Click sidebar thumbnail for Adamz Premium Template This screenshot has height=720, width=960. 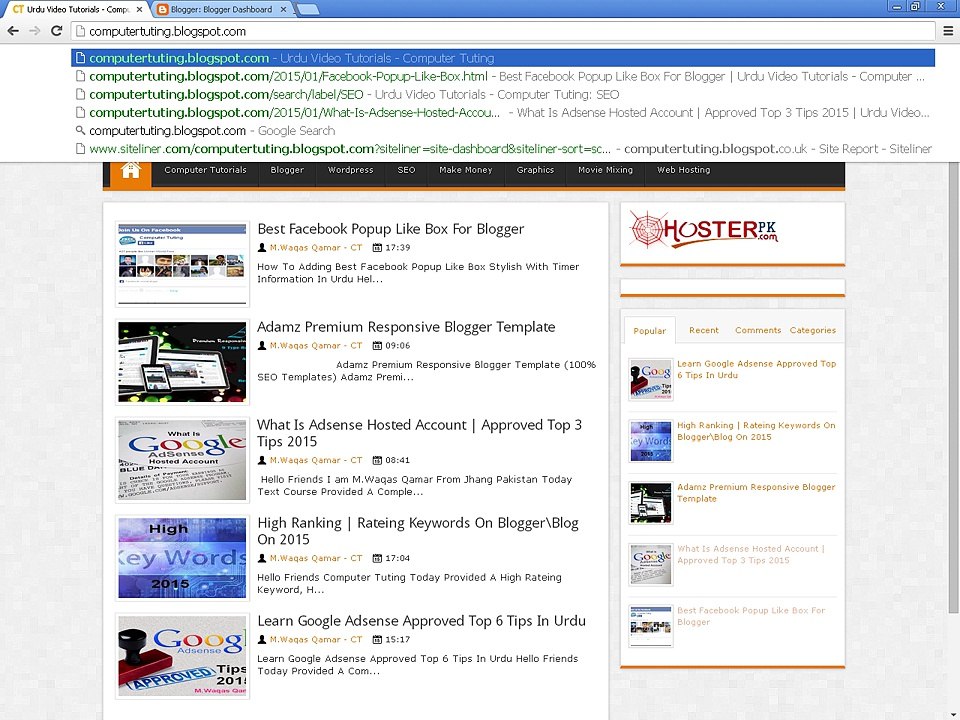tap(651, 503)
